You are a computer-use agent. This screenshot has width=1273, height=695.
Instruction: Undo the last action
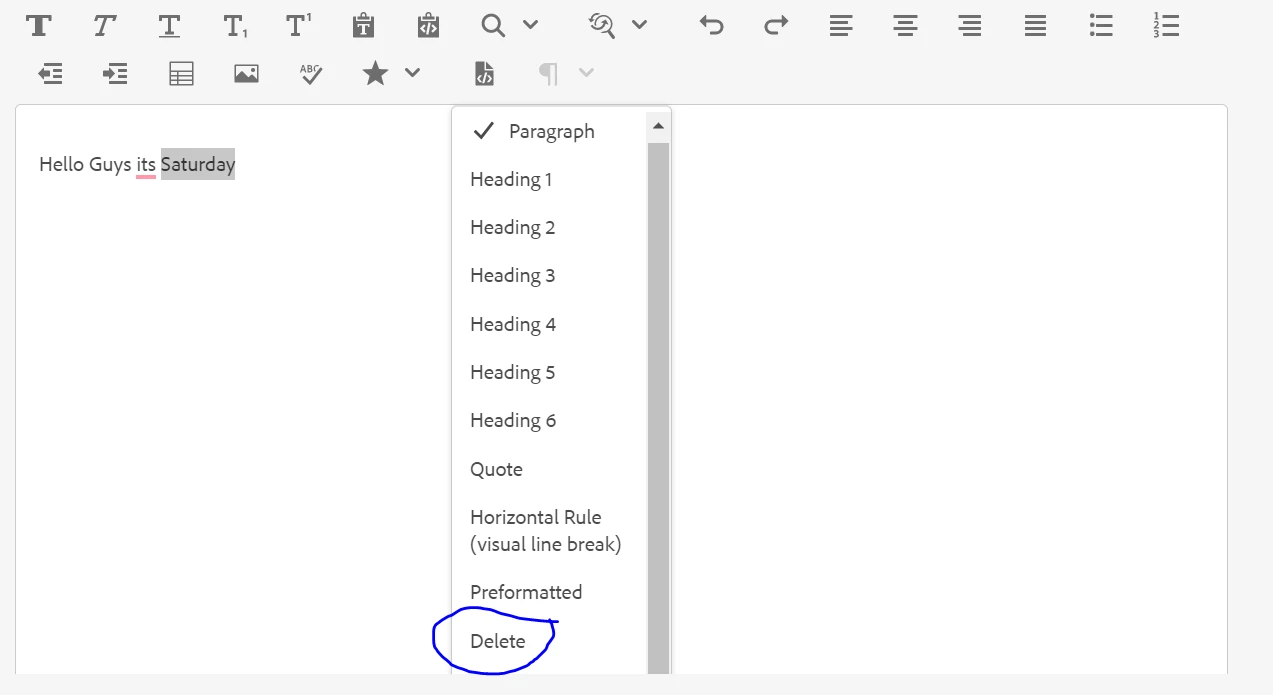pyautogui.click(x=711, y=25)
